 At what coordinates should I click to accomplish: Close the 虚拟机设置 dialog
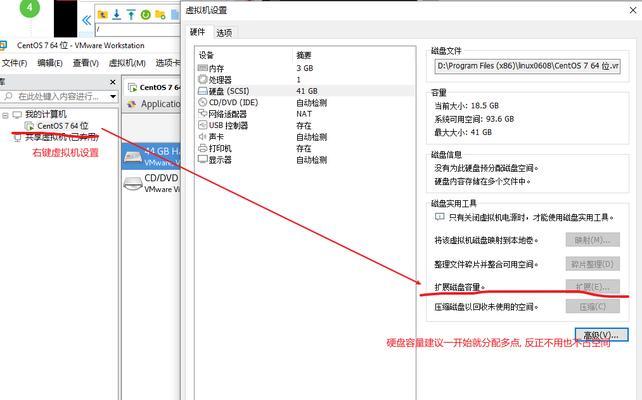click(633, 10)
